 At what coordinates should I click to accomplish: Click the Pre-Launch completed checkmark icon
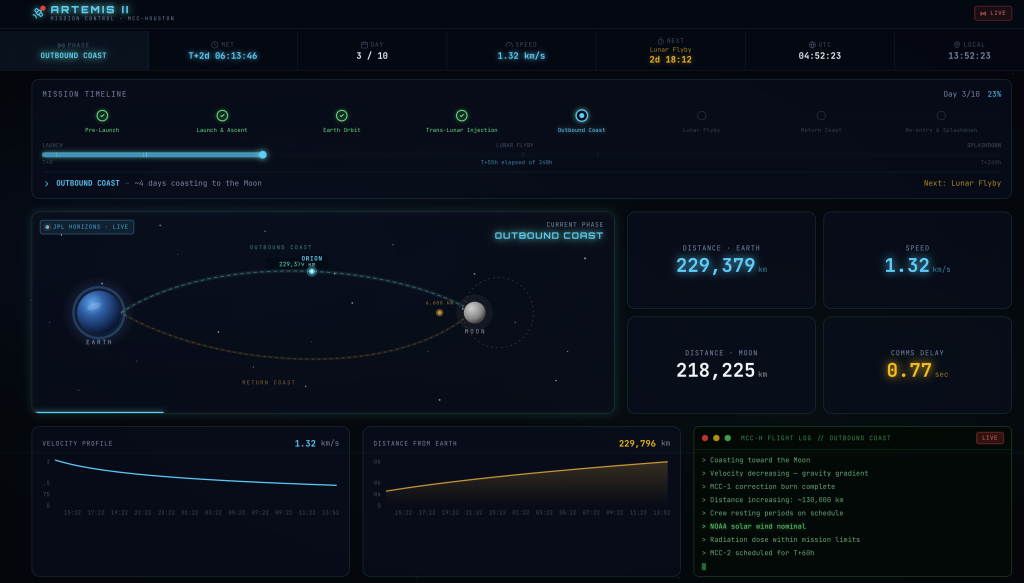point(102,116)
